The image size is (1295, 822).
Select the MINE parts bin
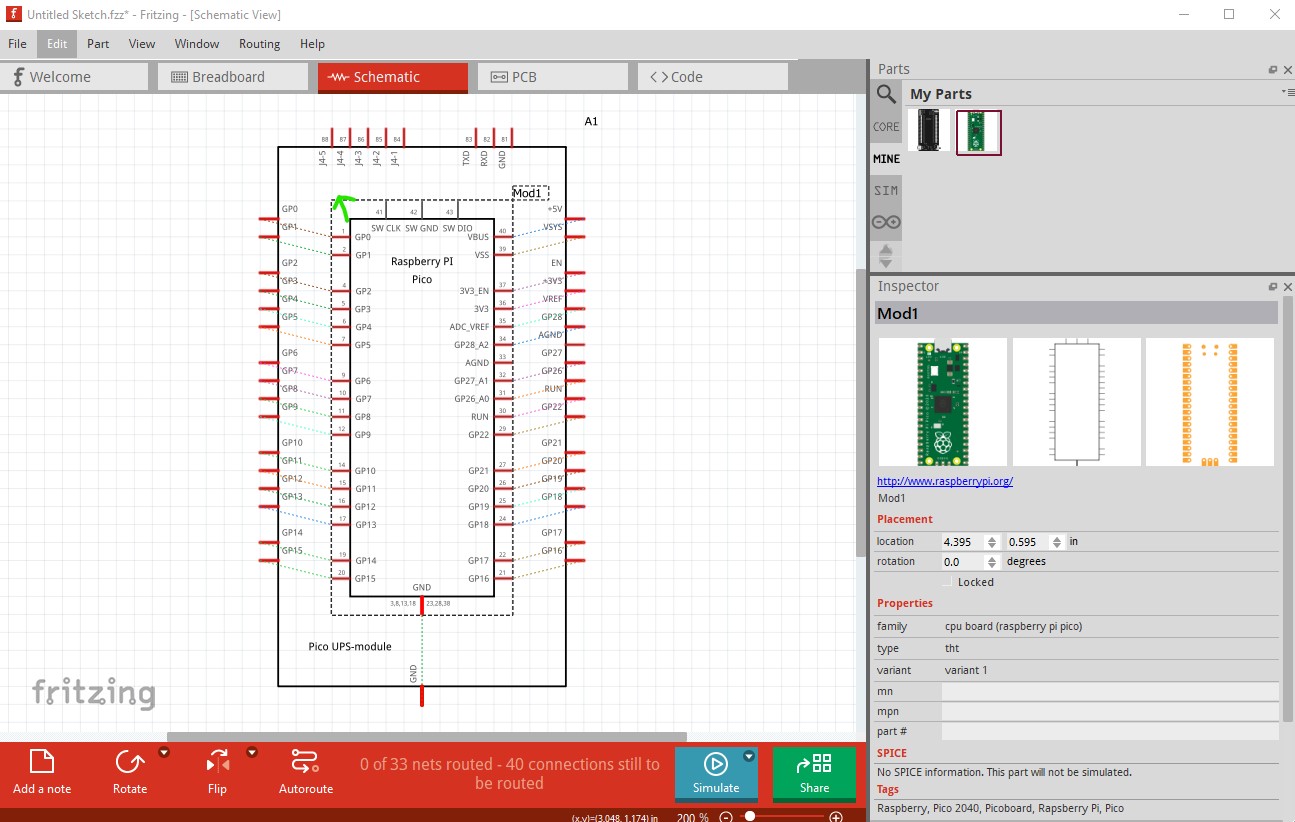[886, 158]
